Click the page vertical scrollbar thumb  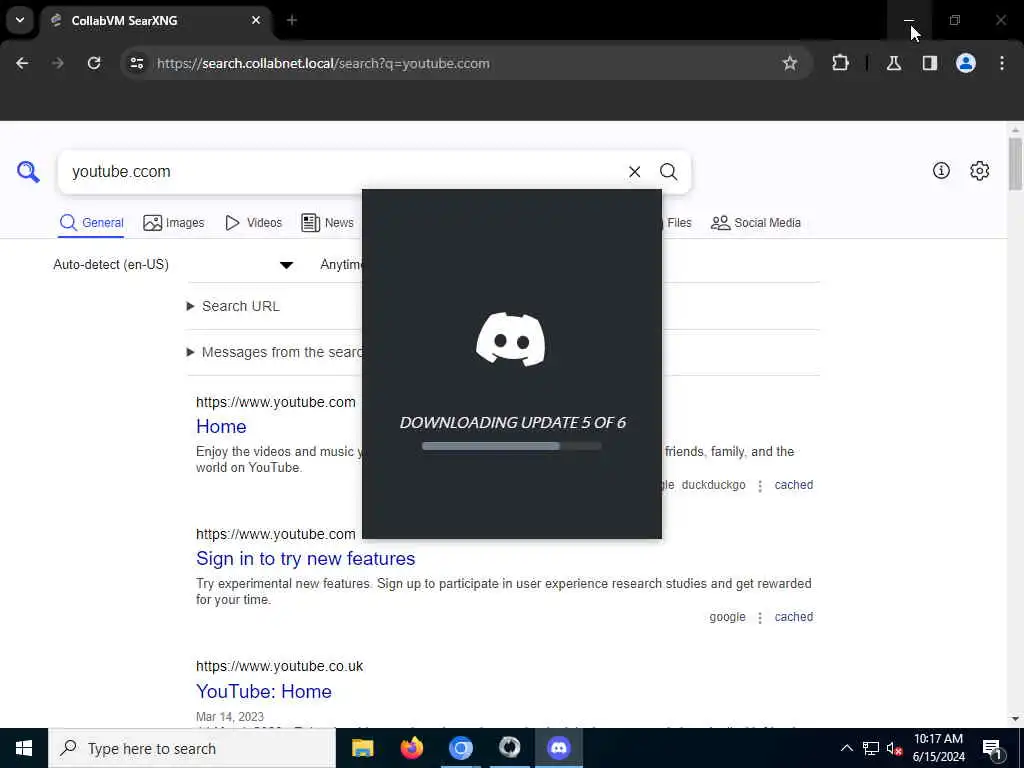[1015, 163]
